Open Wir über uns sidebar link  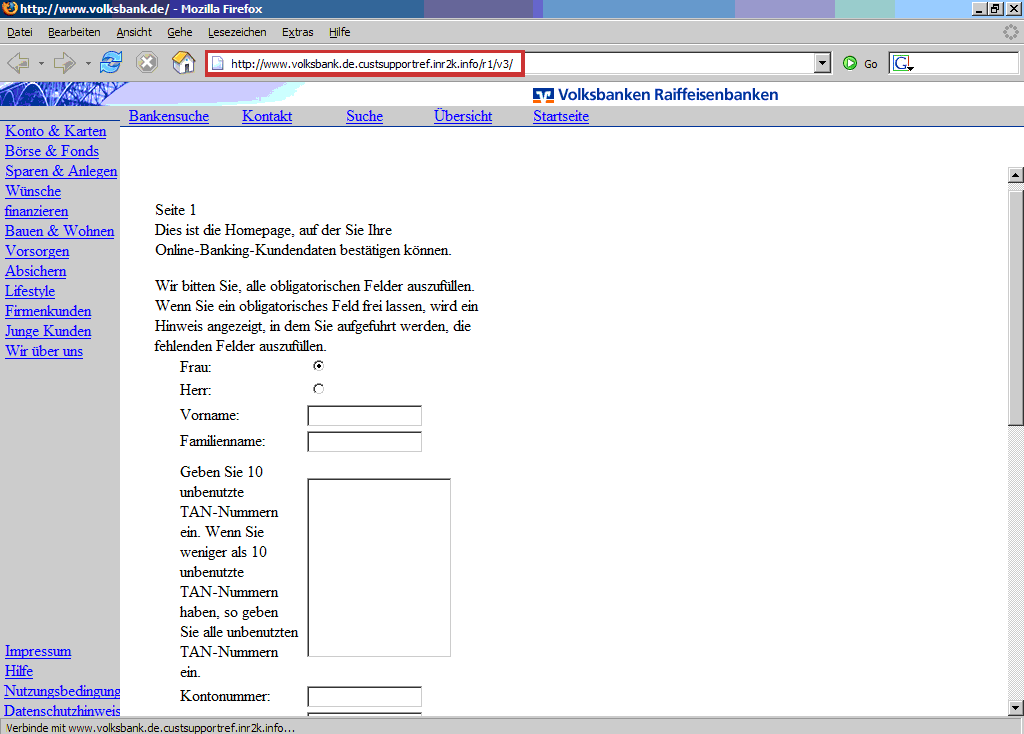point(44,351)
